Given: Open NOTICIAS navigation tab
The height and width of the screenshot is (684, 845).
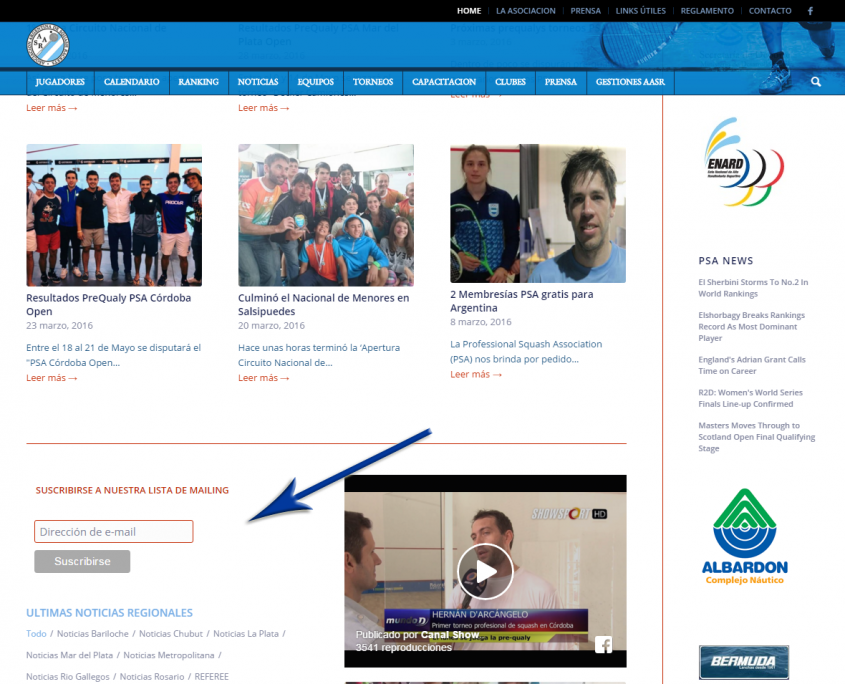Looking at the screenshot, I should pos(258,82).
